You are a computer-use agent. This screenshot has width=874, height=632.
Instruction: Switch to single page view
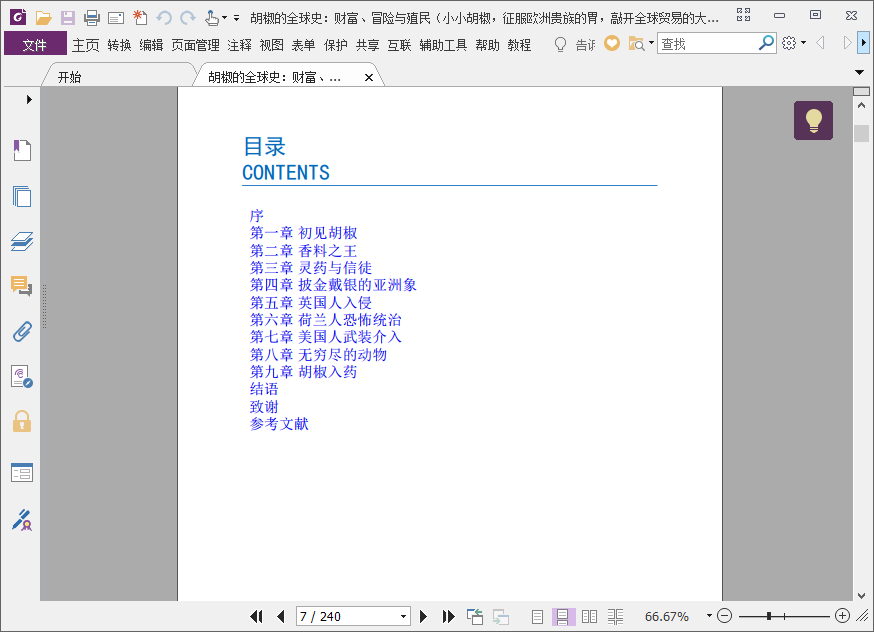click(537, 616)
